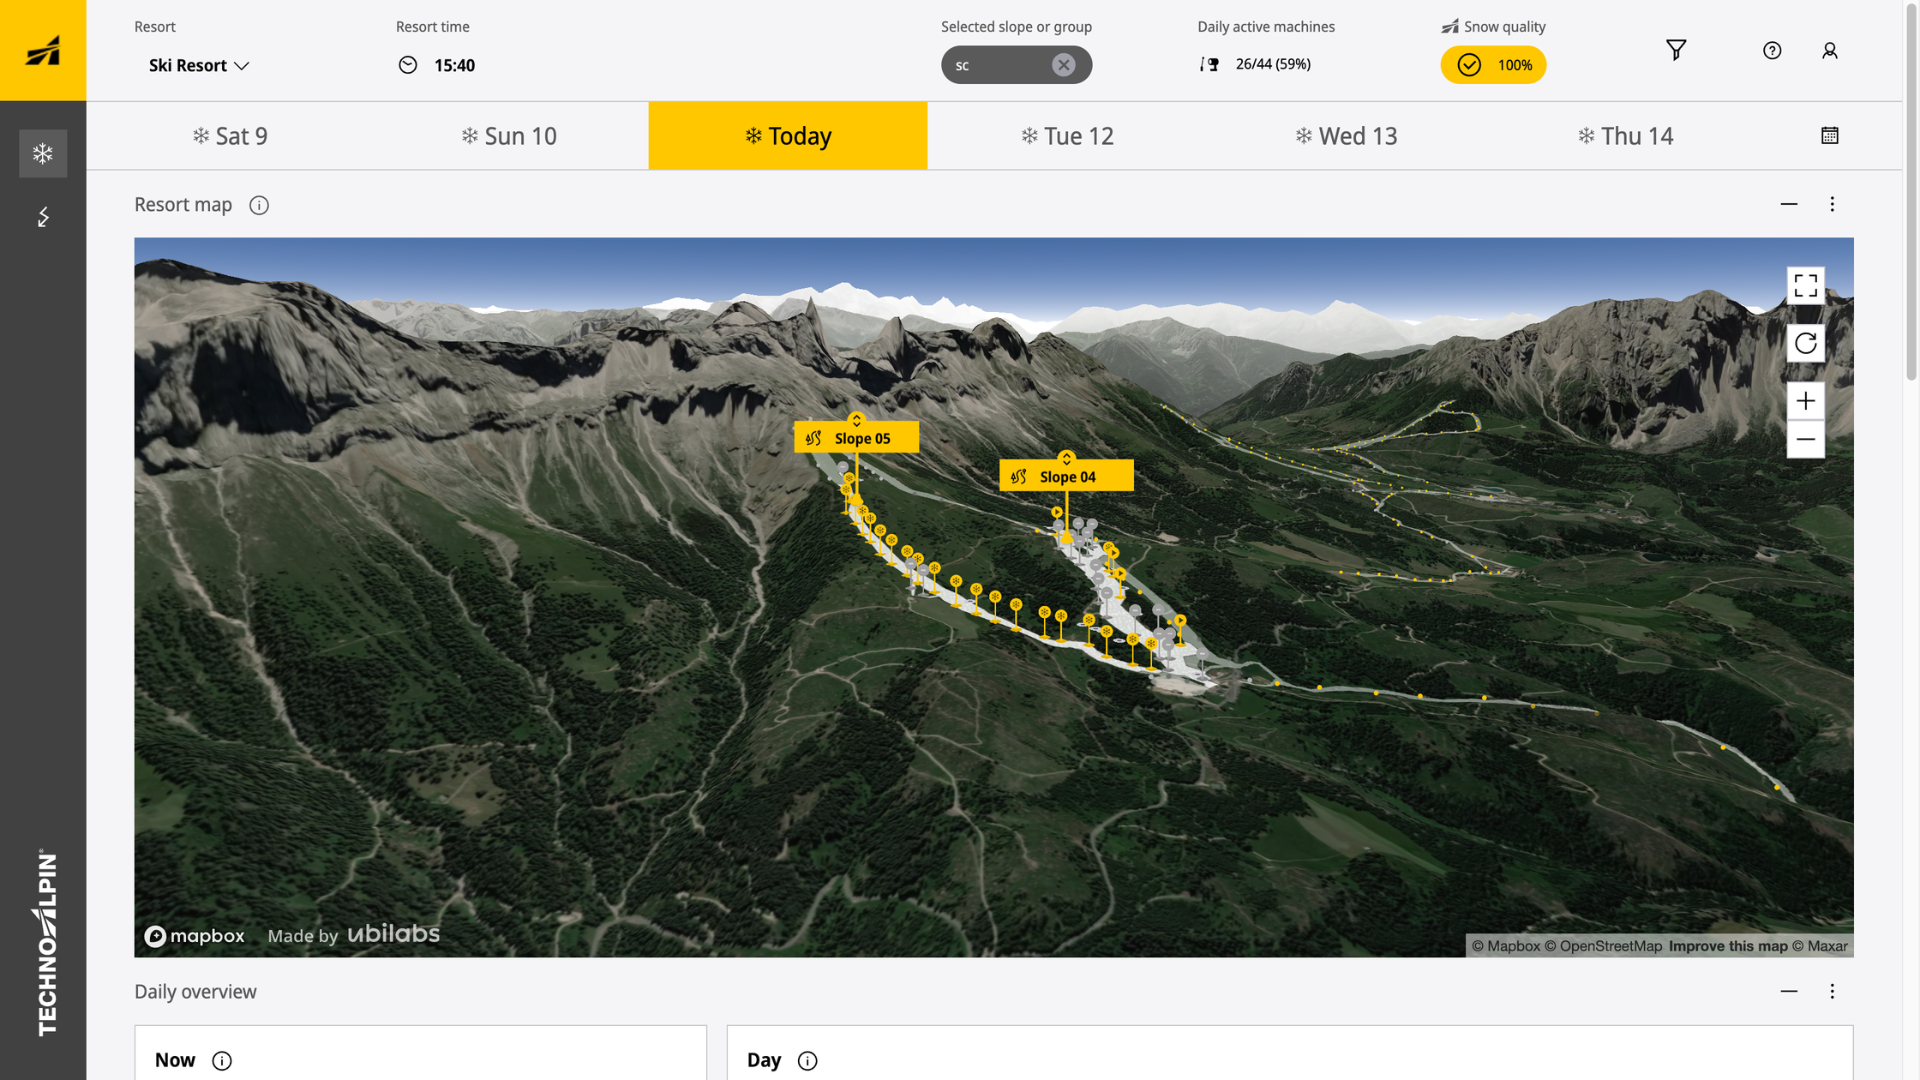Click the slope/ski trail icon on Slope 05 label
The width and height of the screenshot is (1920, 1080).
[814, 438]
